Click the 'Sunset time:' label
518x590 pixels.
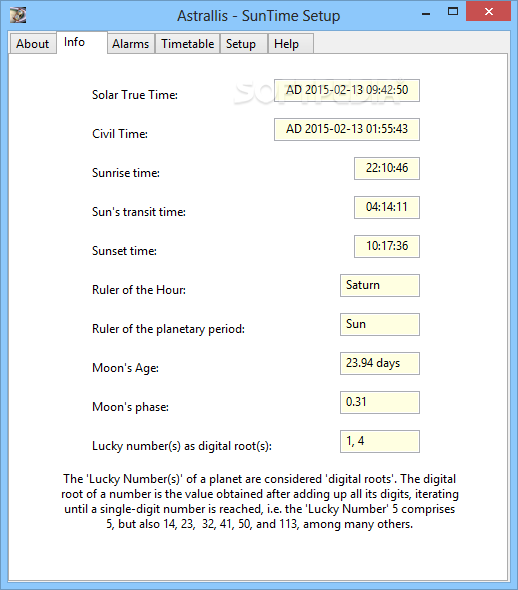click(124, 251)
